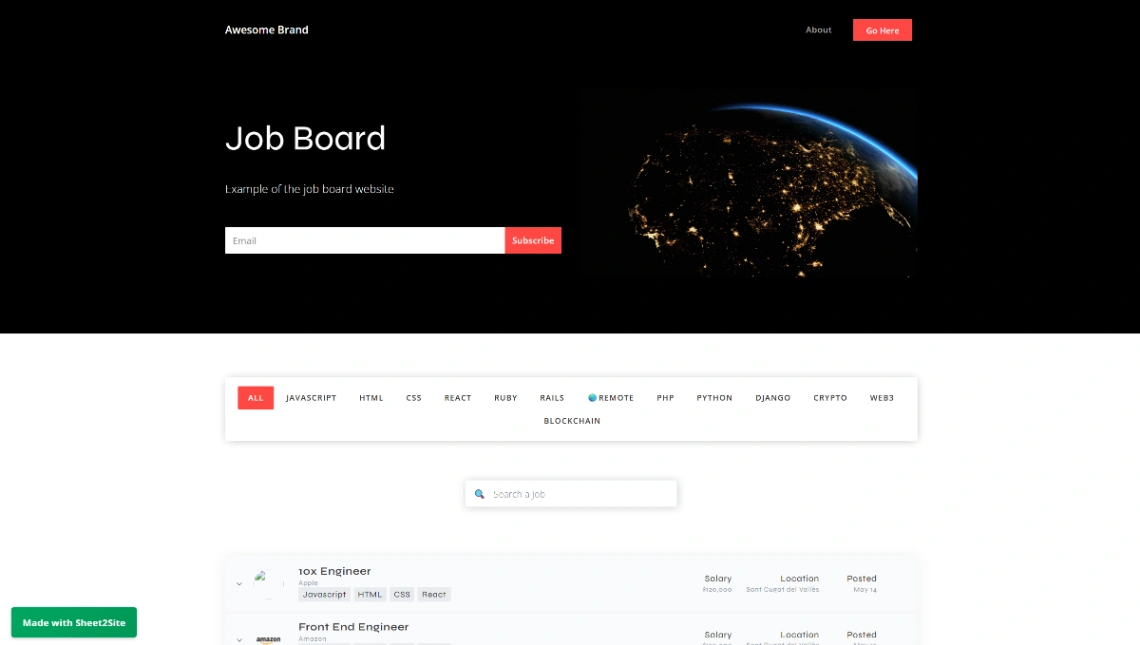Click the magnifying glass icon in the search bar
This screenshot has width=1140, height=645.
tap(481, 493)
